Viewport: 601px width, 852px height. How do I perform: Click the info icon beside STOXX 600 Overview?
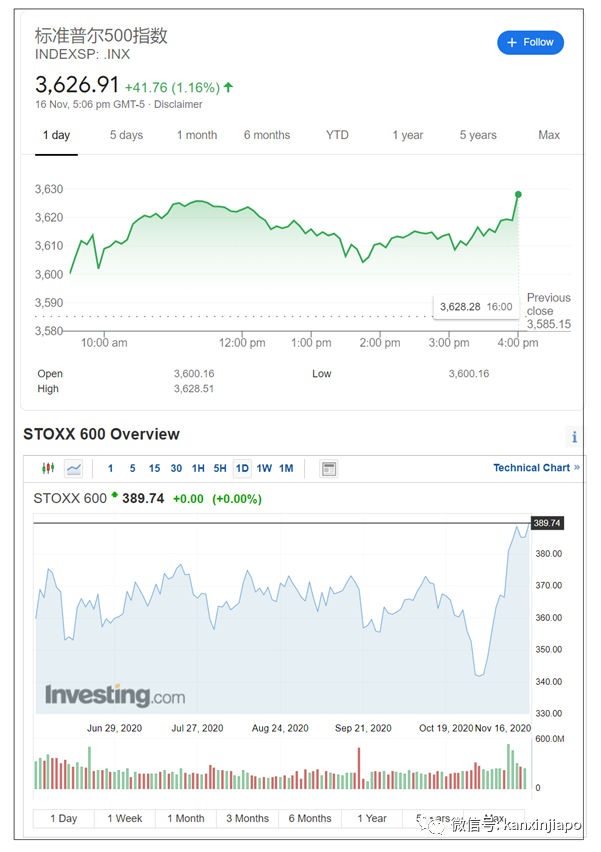[x=574, y=436]
